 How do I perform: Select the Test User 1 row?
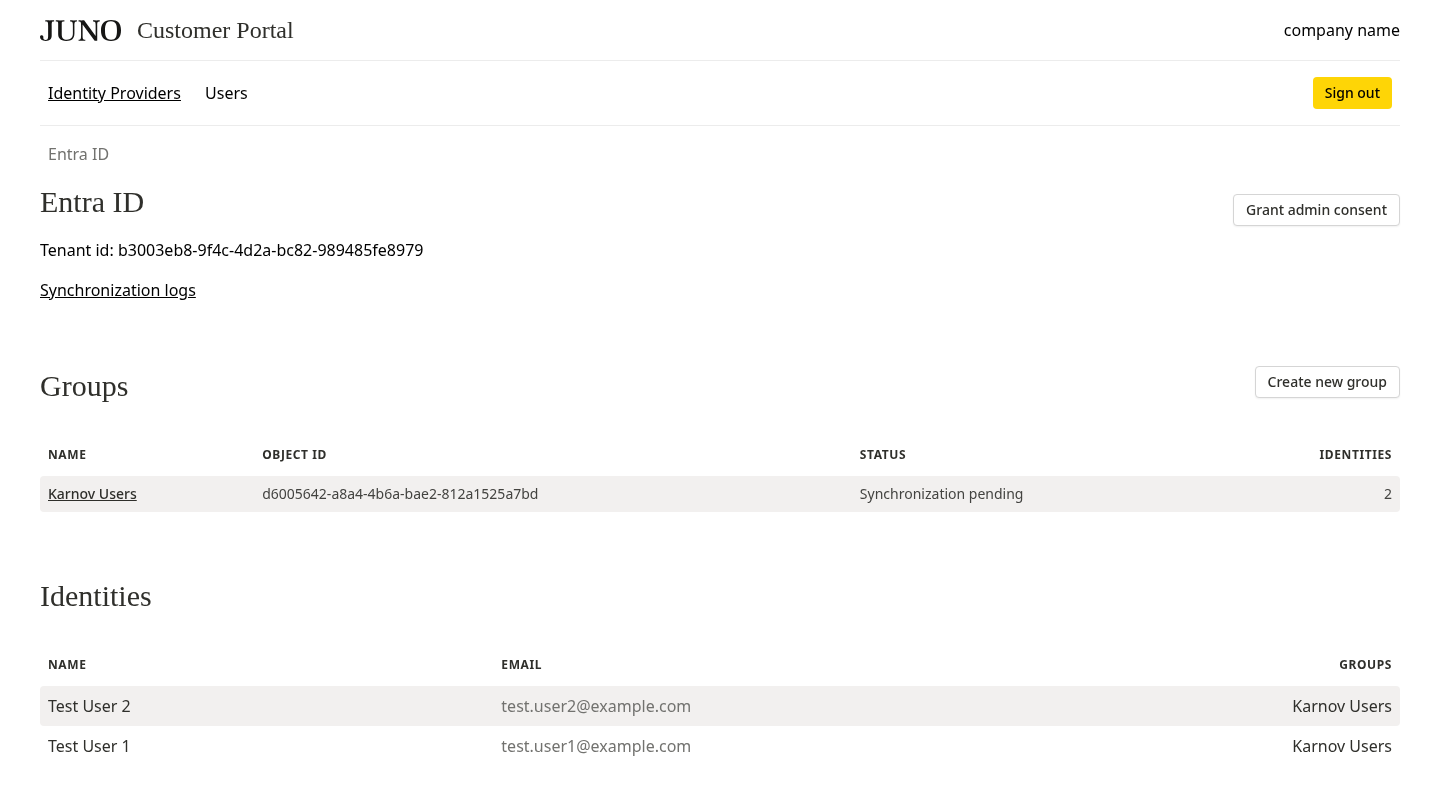[x=89, y=746]
